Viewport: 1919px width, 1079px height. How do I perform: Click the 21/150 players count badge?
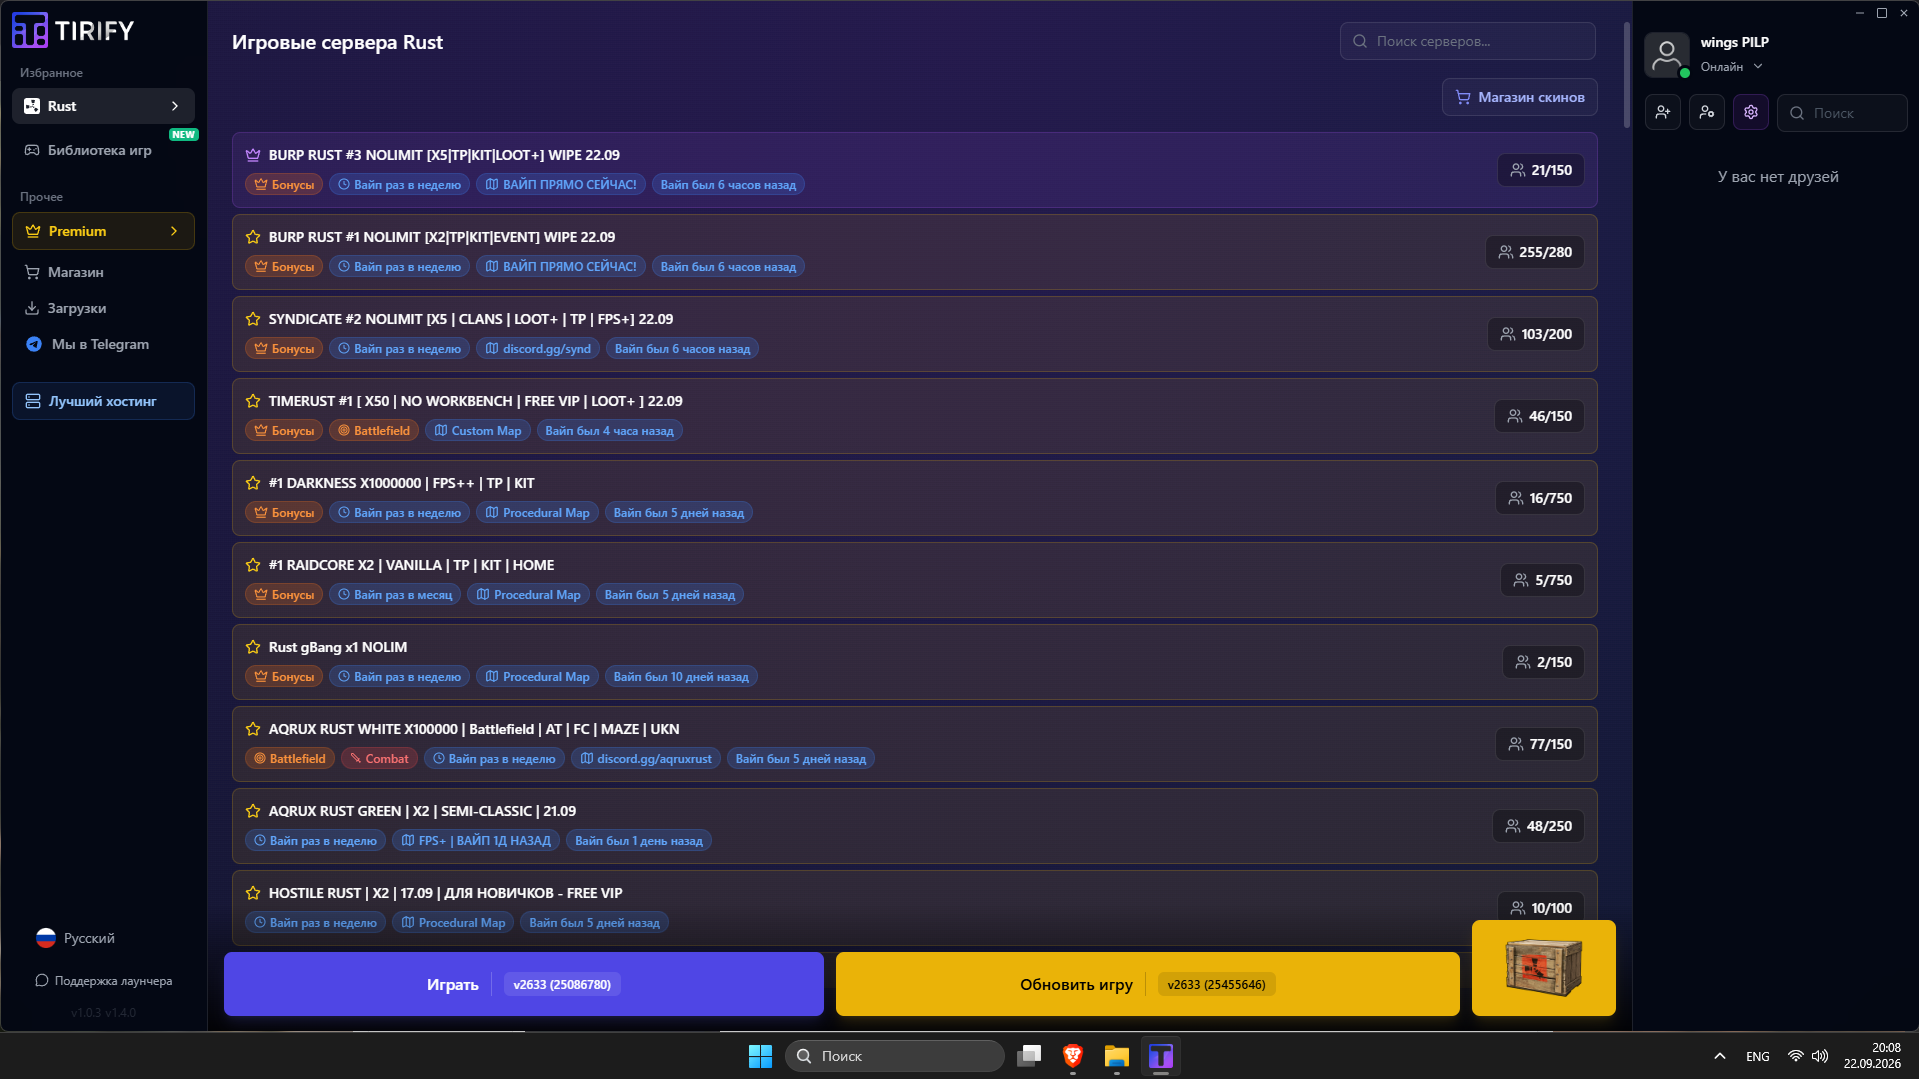(x=1541, y=170)
